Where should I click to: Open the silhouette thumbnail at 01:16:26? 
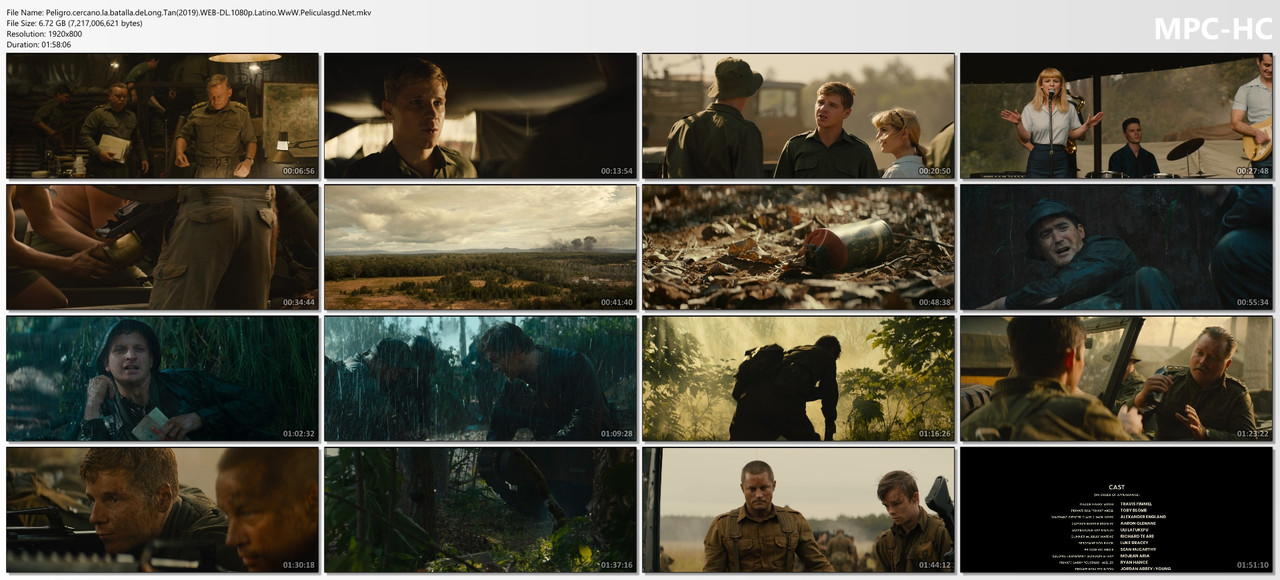coord(798,379)
